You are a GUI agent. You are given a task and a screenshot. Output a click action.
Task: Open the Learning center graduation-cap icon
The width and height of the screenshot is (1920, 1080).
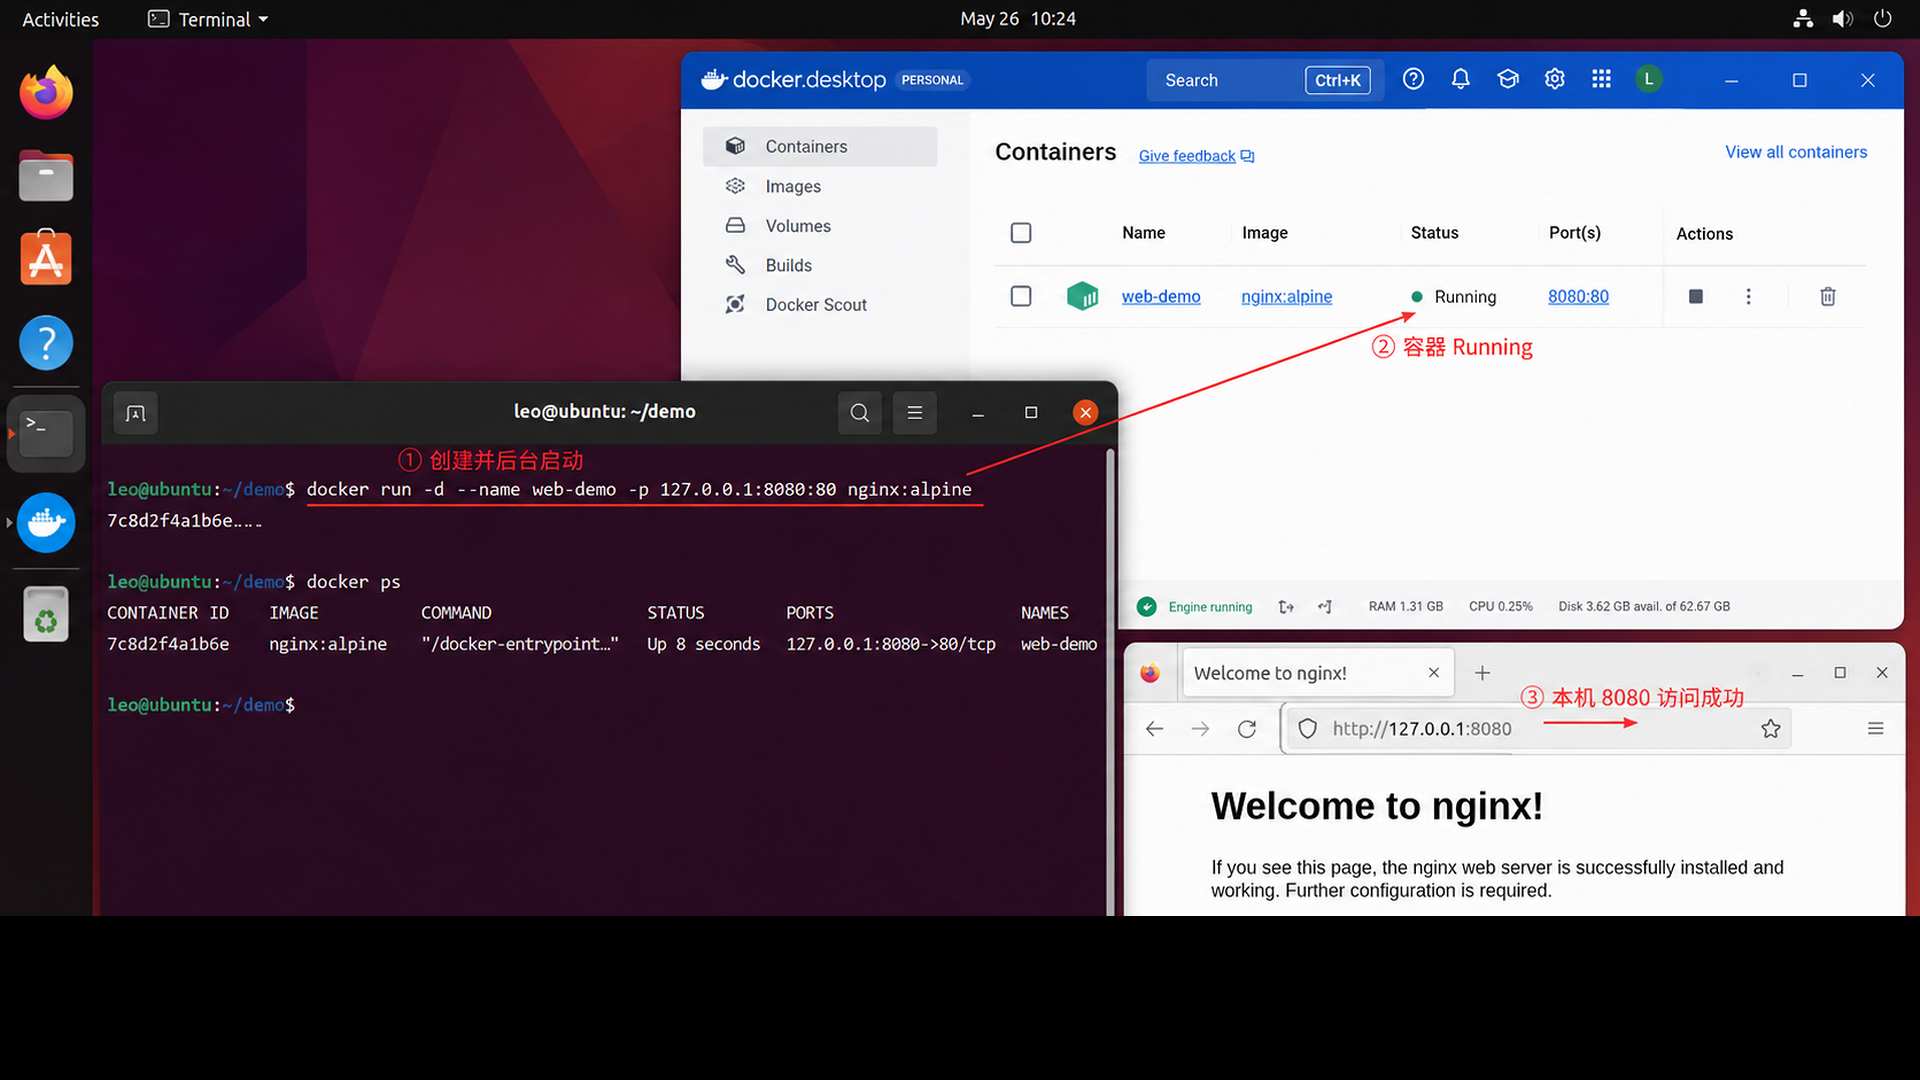click(x=1508, y=79)
